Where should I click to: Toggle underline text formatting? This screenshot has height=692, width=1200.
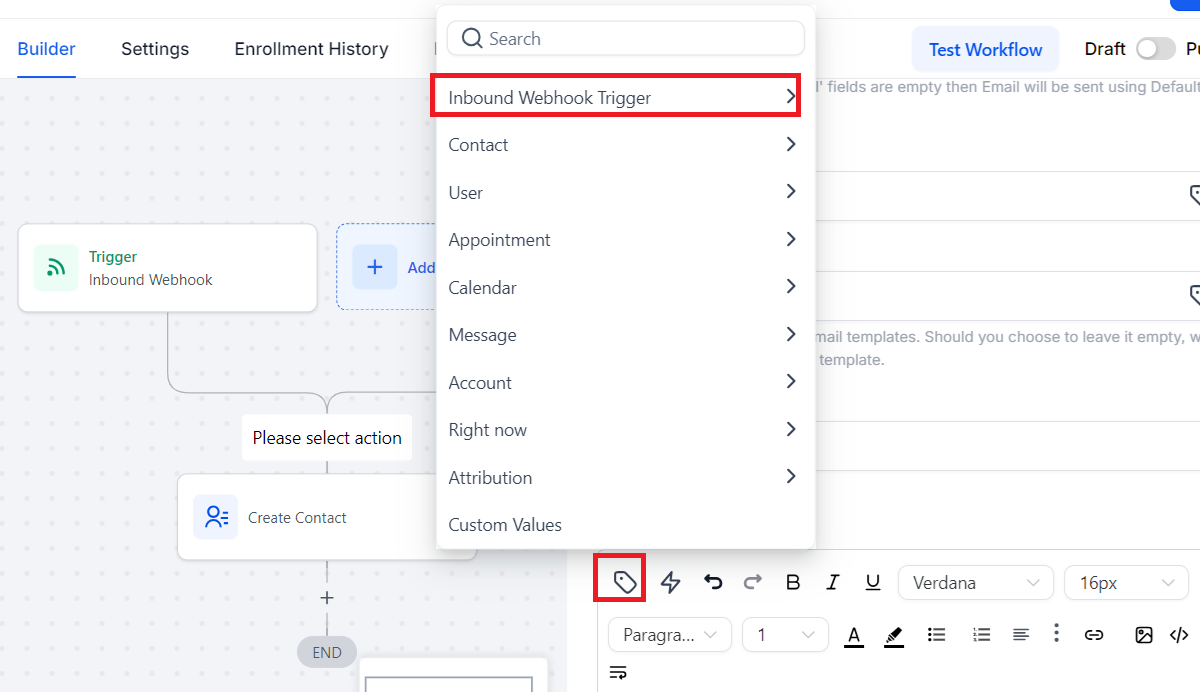[x=872, y=582]
